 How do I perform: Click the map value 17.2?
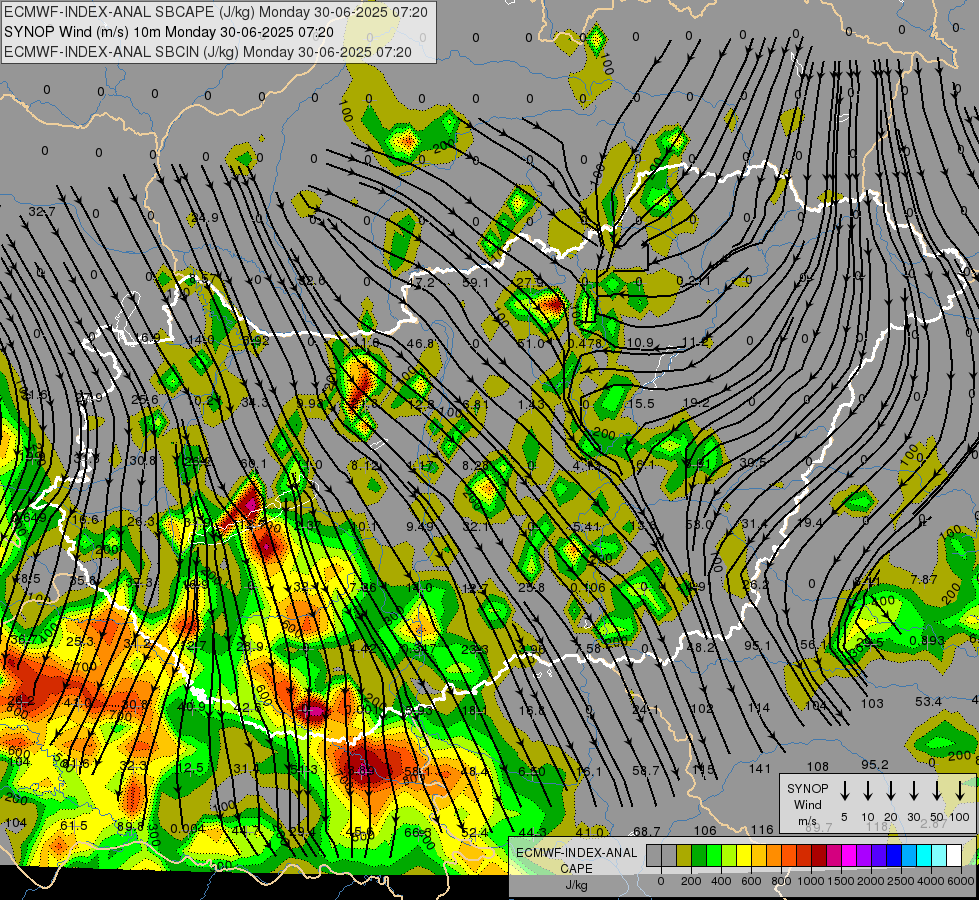point(421,284)
